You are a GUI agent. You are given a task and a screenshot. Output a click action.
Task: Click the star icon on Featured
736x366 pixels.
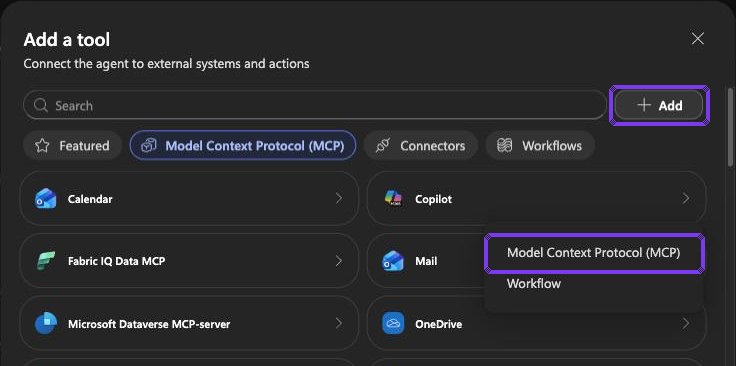point(42,146)
